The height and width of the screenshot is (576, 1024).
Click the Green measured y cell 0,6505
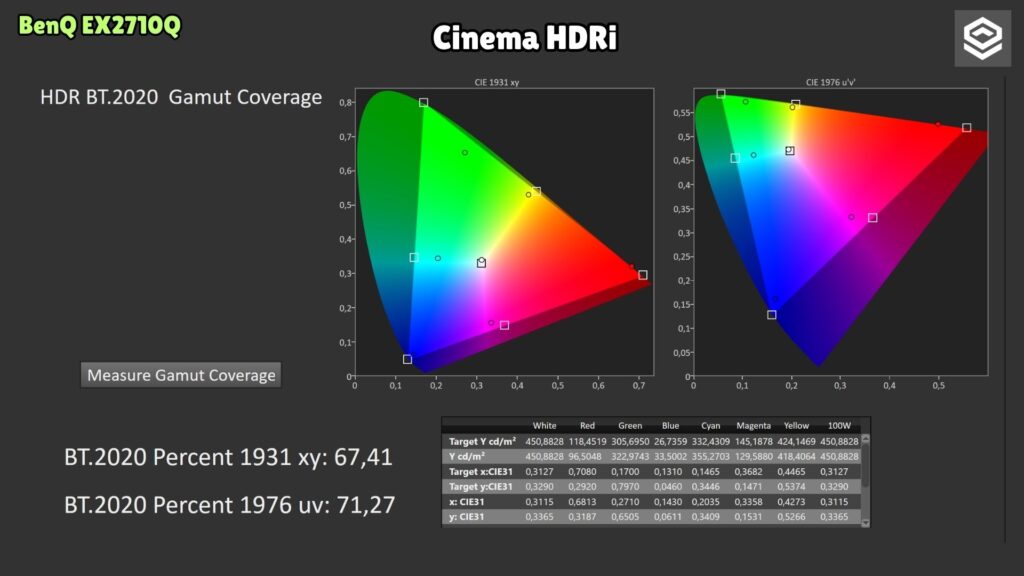click(x=625, y=517)
